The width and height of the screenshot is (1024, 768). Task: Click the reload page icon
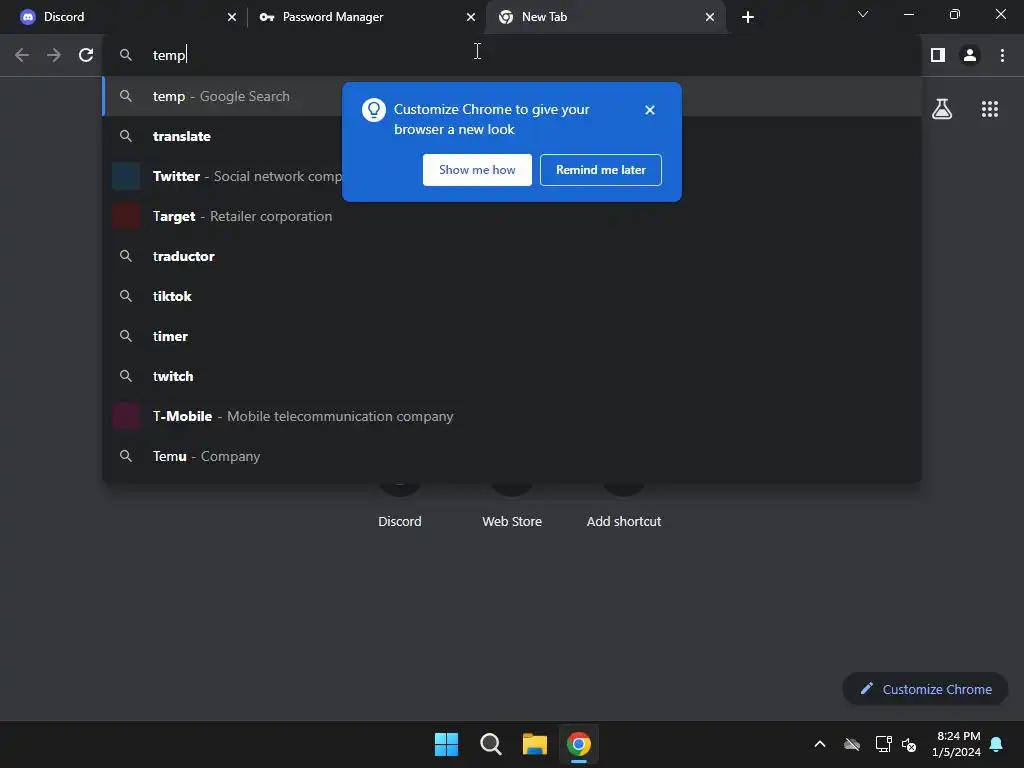86,55
